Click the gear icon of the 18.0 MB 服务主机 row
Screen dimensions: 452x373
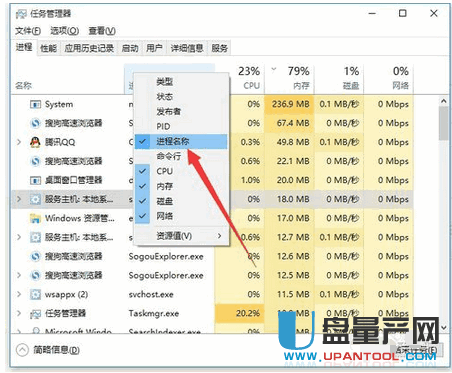point(35,199)
